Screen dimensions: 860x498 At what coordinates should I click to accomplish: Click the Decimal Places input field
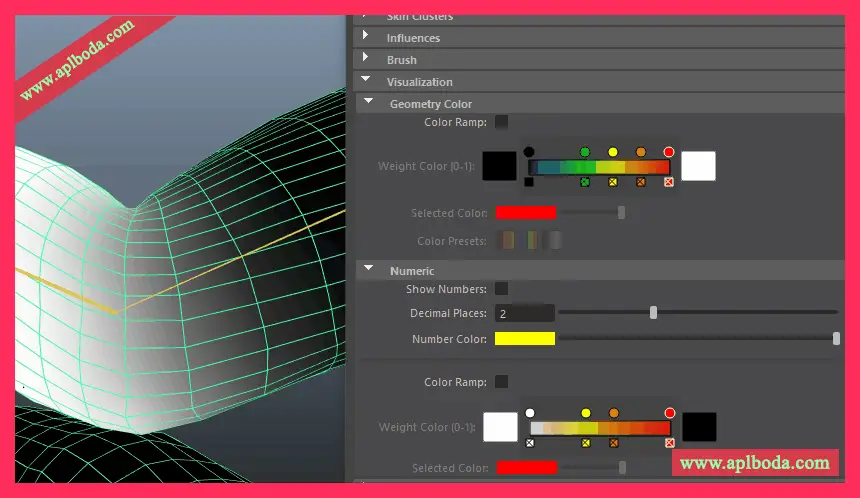pyautogui.click(x=525, y=314)
